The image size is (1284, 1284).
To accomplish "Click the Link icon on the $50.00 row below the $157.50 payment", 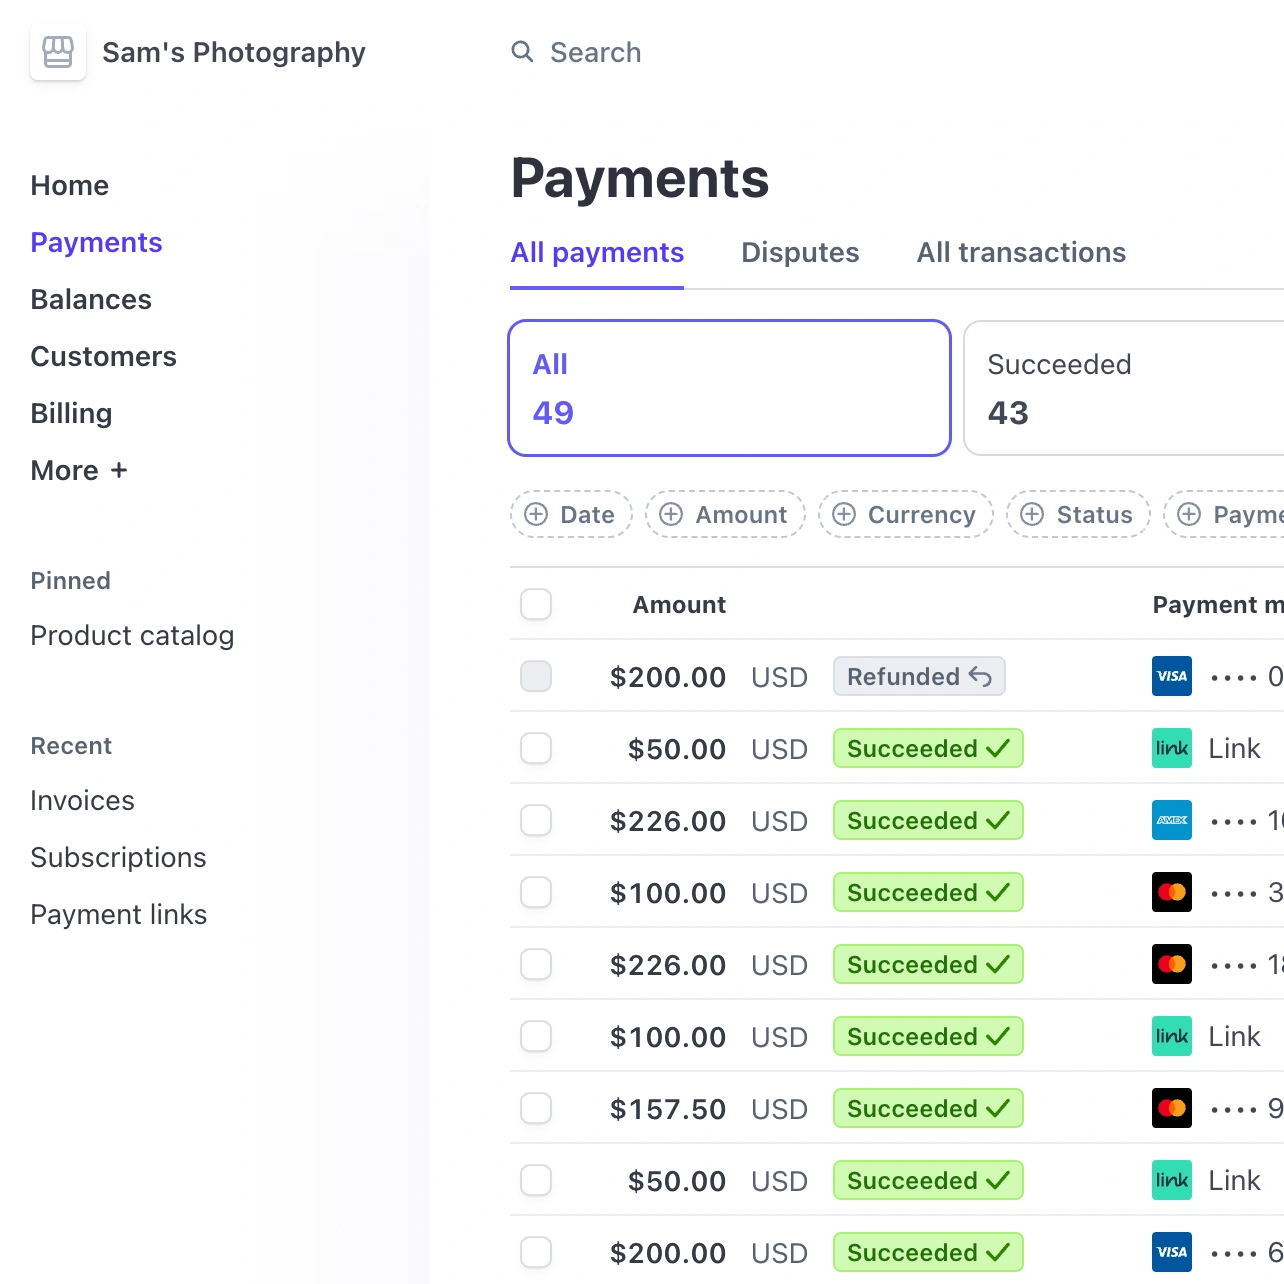I will [x=1172, y=1181].
